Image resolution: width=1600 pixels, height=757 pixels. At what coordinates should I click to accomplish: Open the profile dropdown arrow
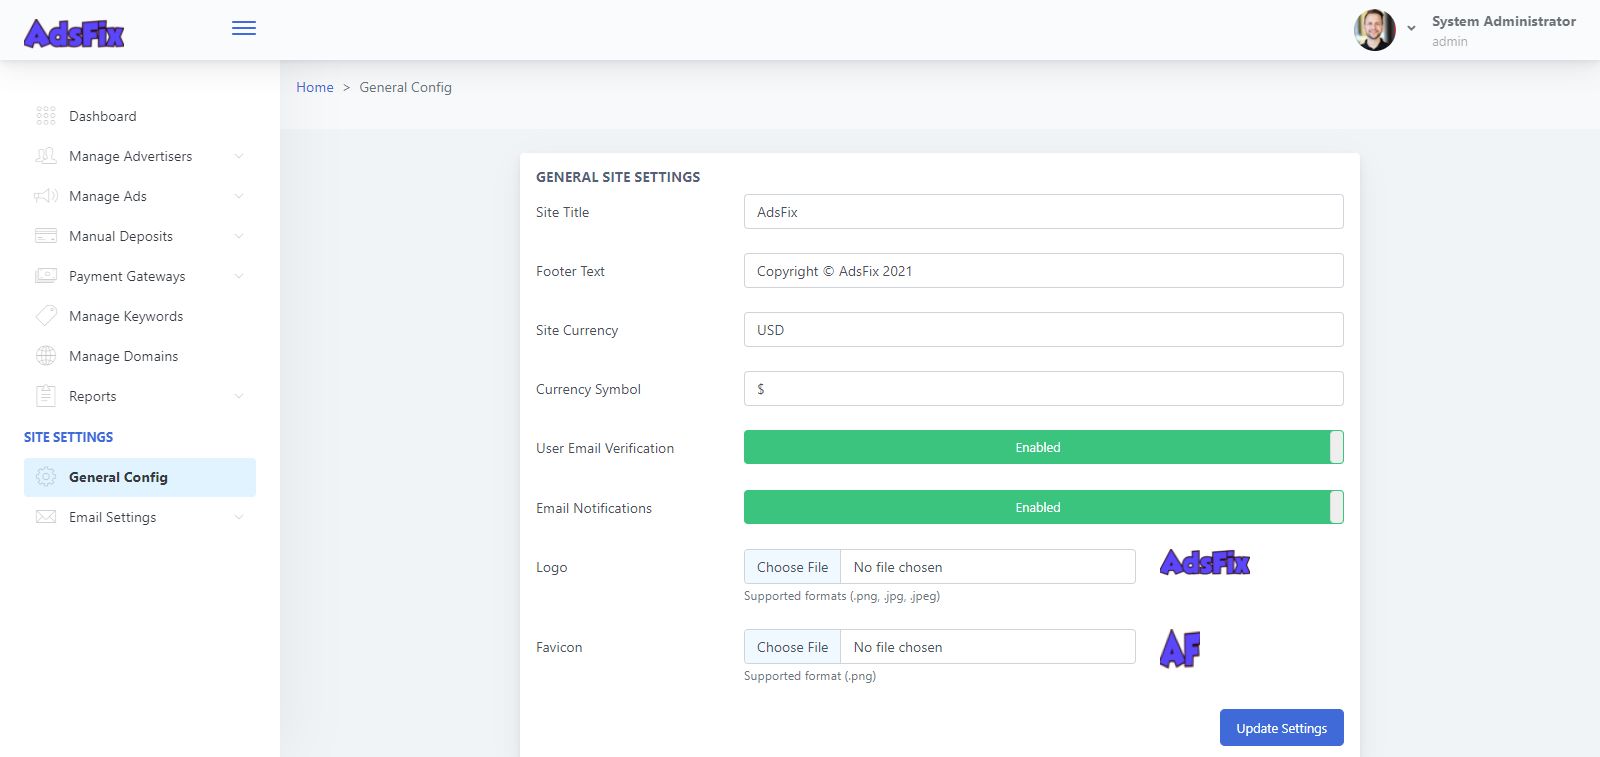click(1411, 29)
